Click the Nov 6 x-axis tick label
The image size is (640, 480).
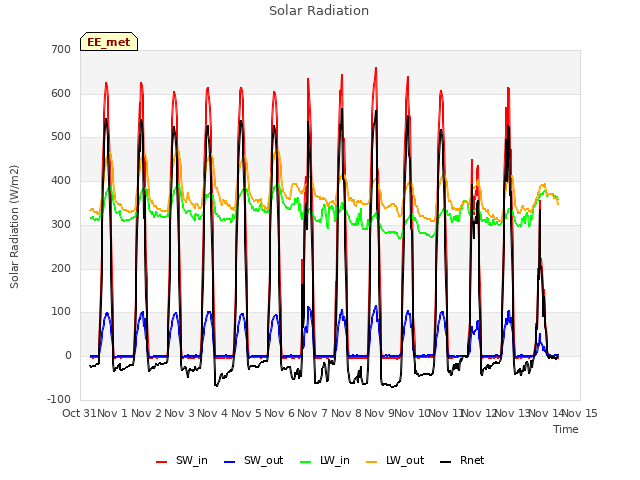click(279, 413)
